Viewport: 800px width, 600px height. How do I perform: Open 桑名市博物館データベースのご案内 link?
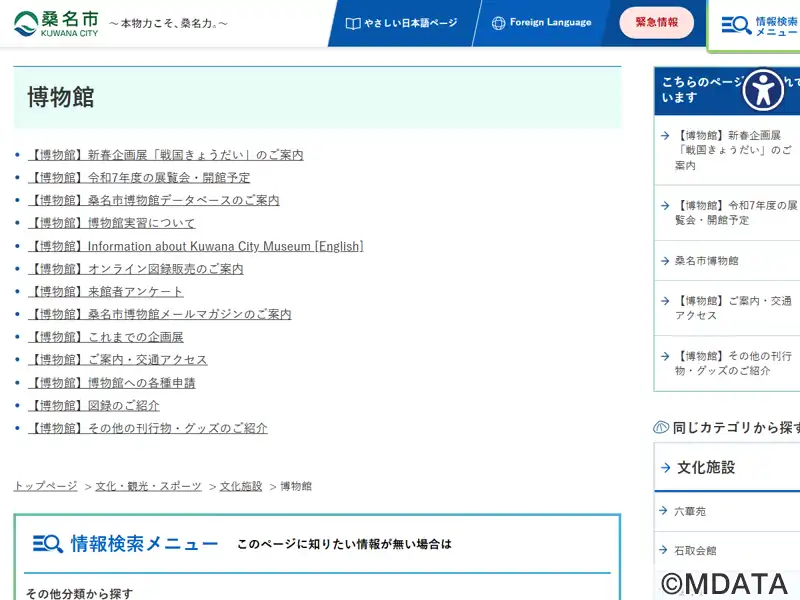[154, 200]
